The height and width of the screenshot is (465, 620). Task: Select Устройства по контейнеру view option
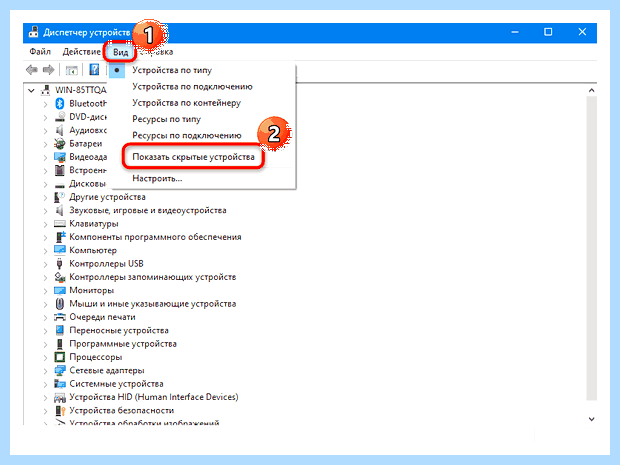point(186,103)
